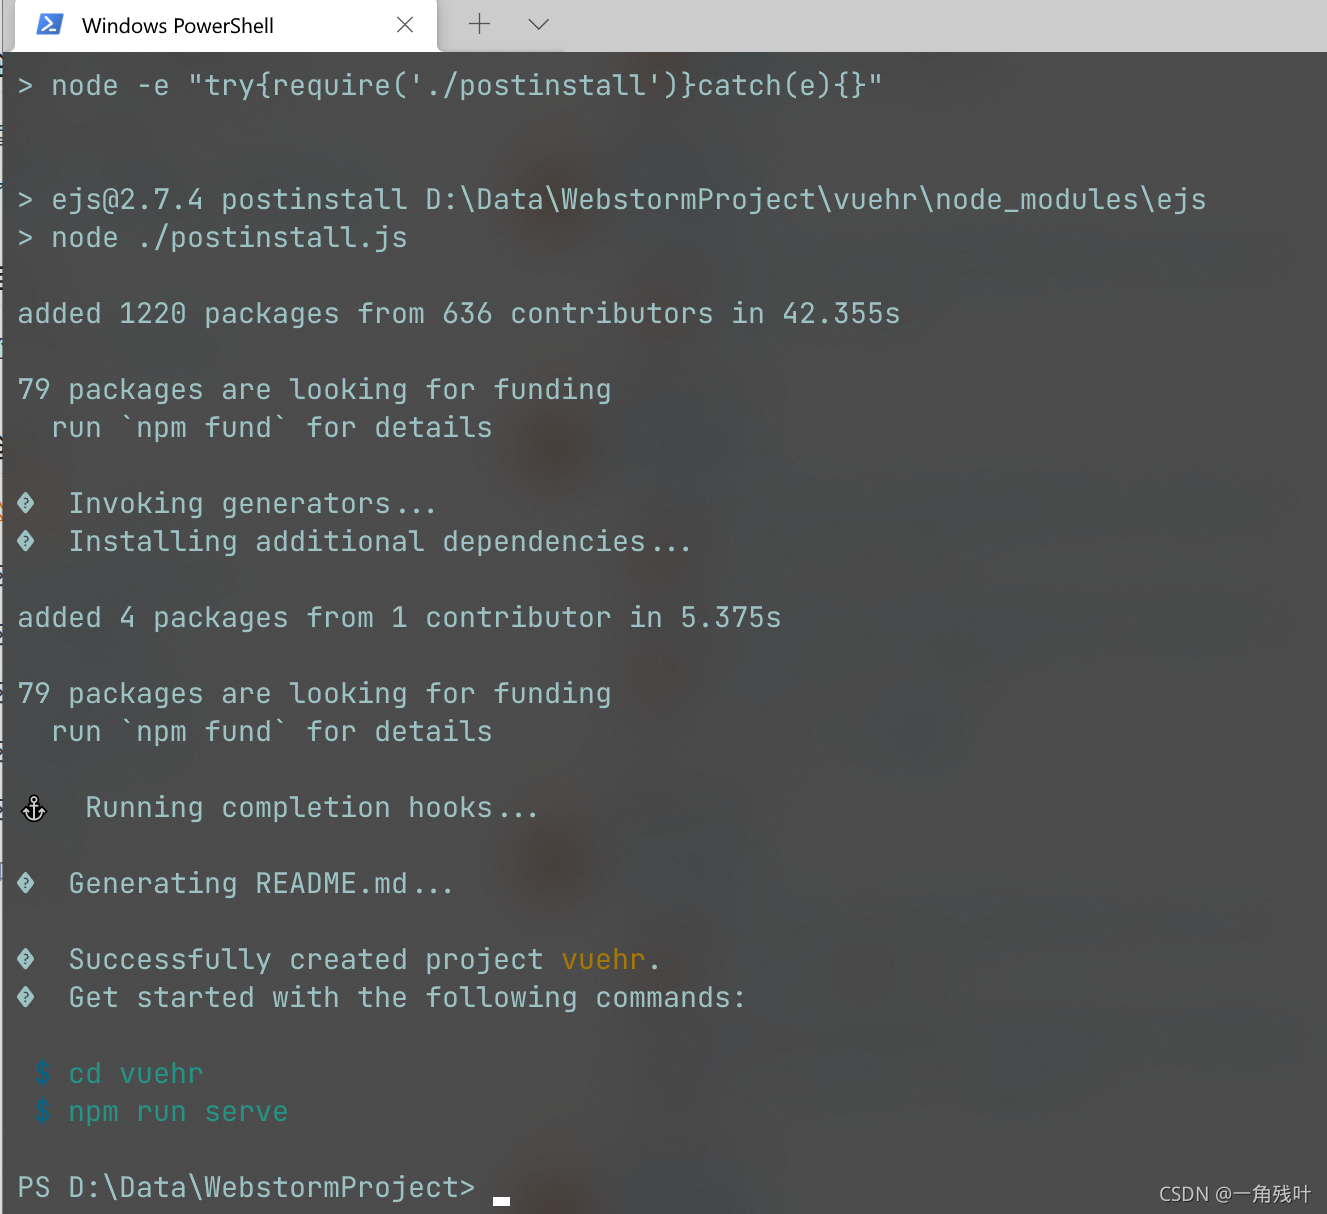Click 'Get started with the following commands:'
1327x1214 pixels.
point(407,998)
